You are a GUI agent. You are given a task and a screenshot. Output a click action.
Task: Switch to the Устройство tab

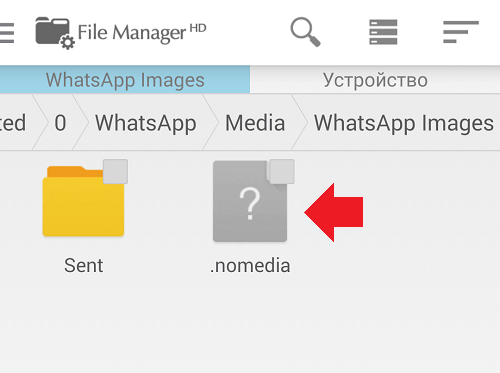(375, 80)
